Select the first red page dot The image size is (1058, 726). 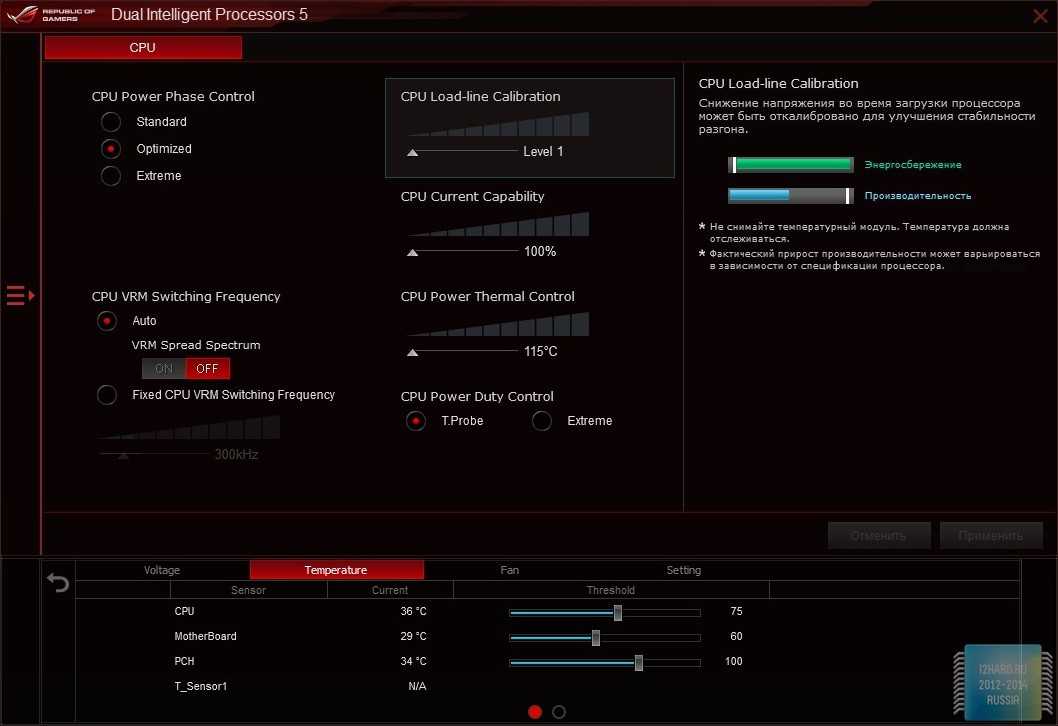point(535,712)
